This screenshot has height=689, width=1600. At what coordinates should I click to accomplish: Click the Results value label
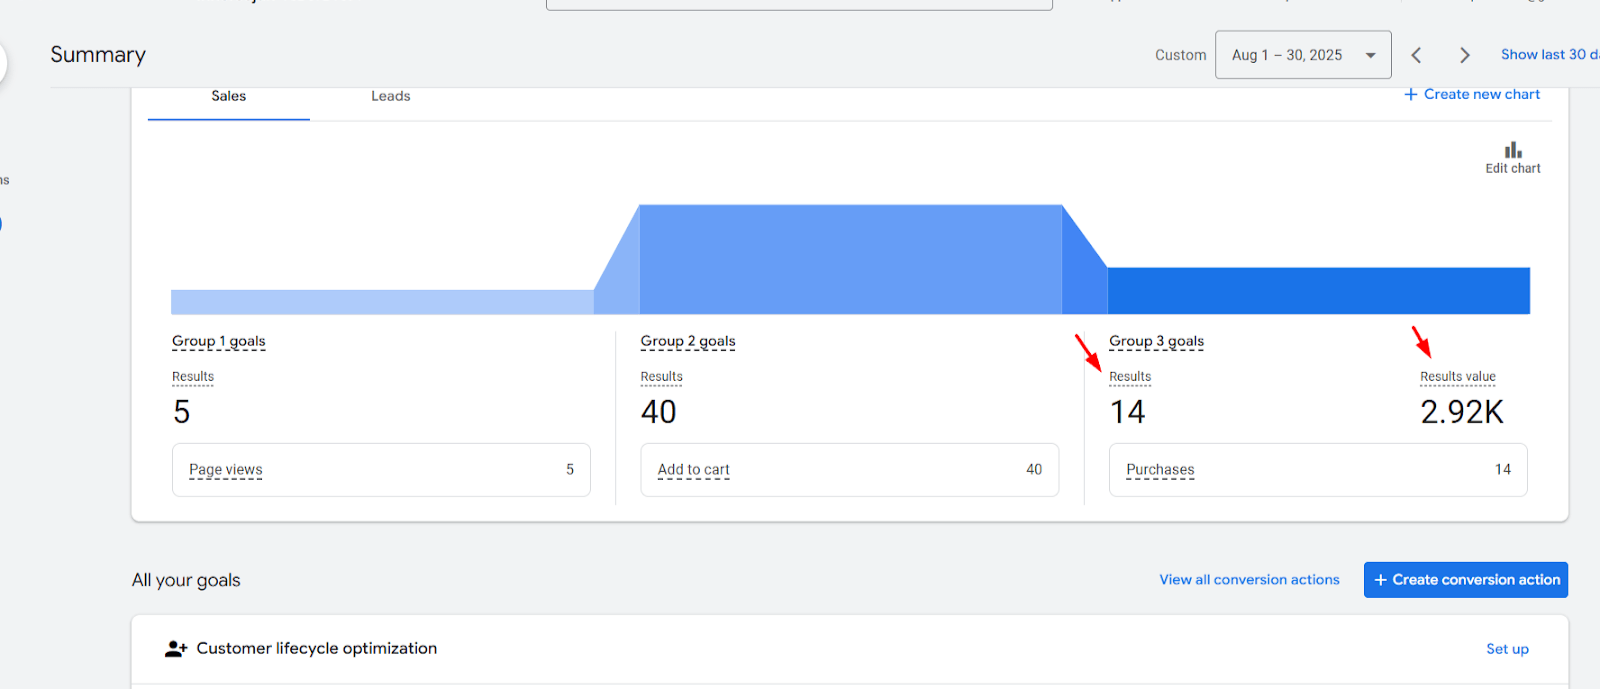point(1458,377)
